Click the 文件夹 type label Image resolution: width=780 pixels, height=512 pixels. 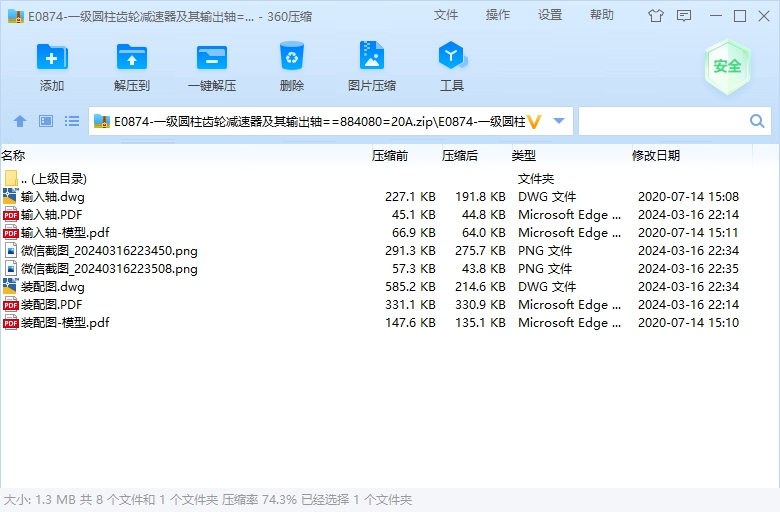[x=536, y=179]
